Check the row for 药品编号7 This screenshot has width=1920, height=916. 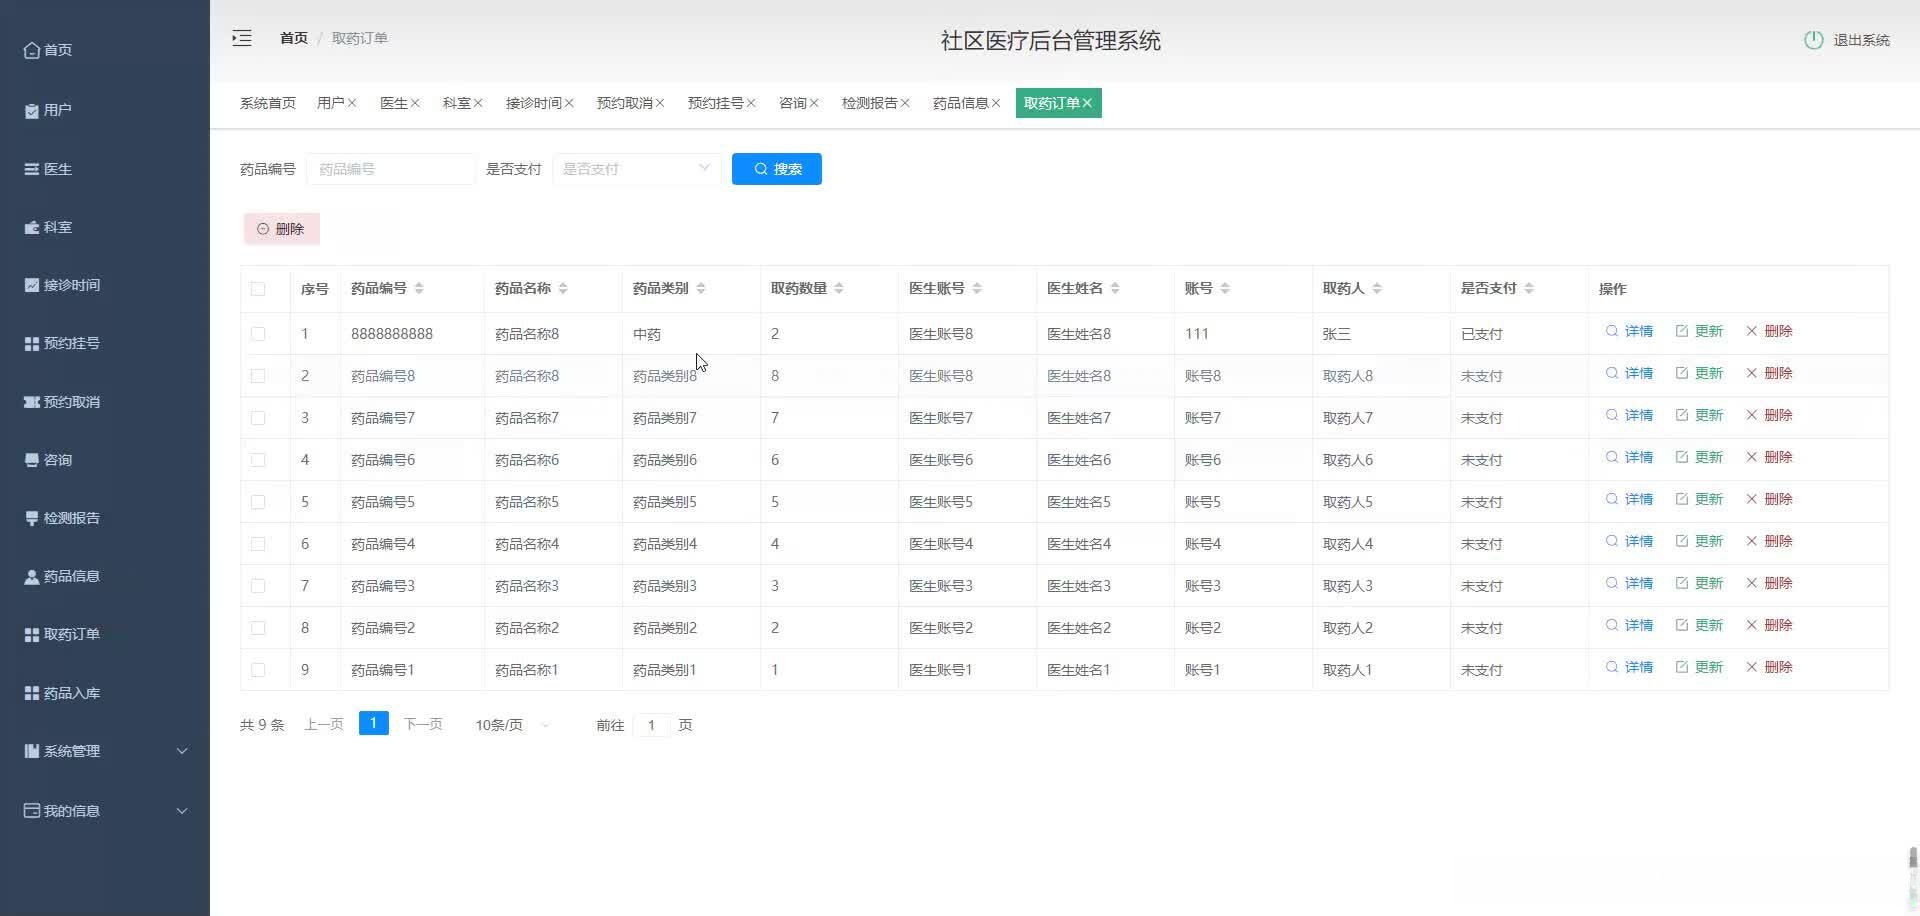pyautogui.click(x=259, y=418)
